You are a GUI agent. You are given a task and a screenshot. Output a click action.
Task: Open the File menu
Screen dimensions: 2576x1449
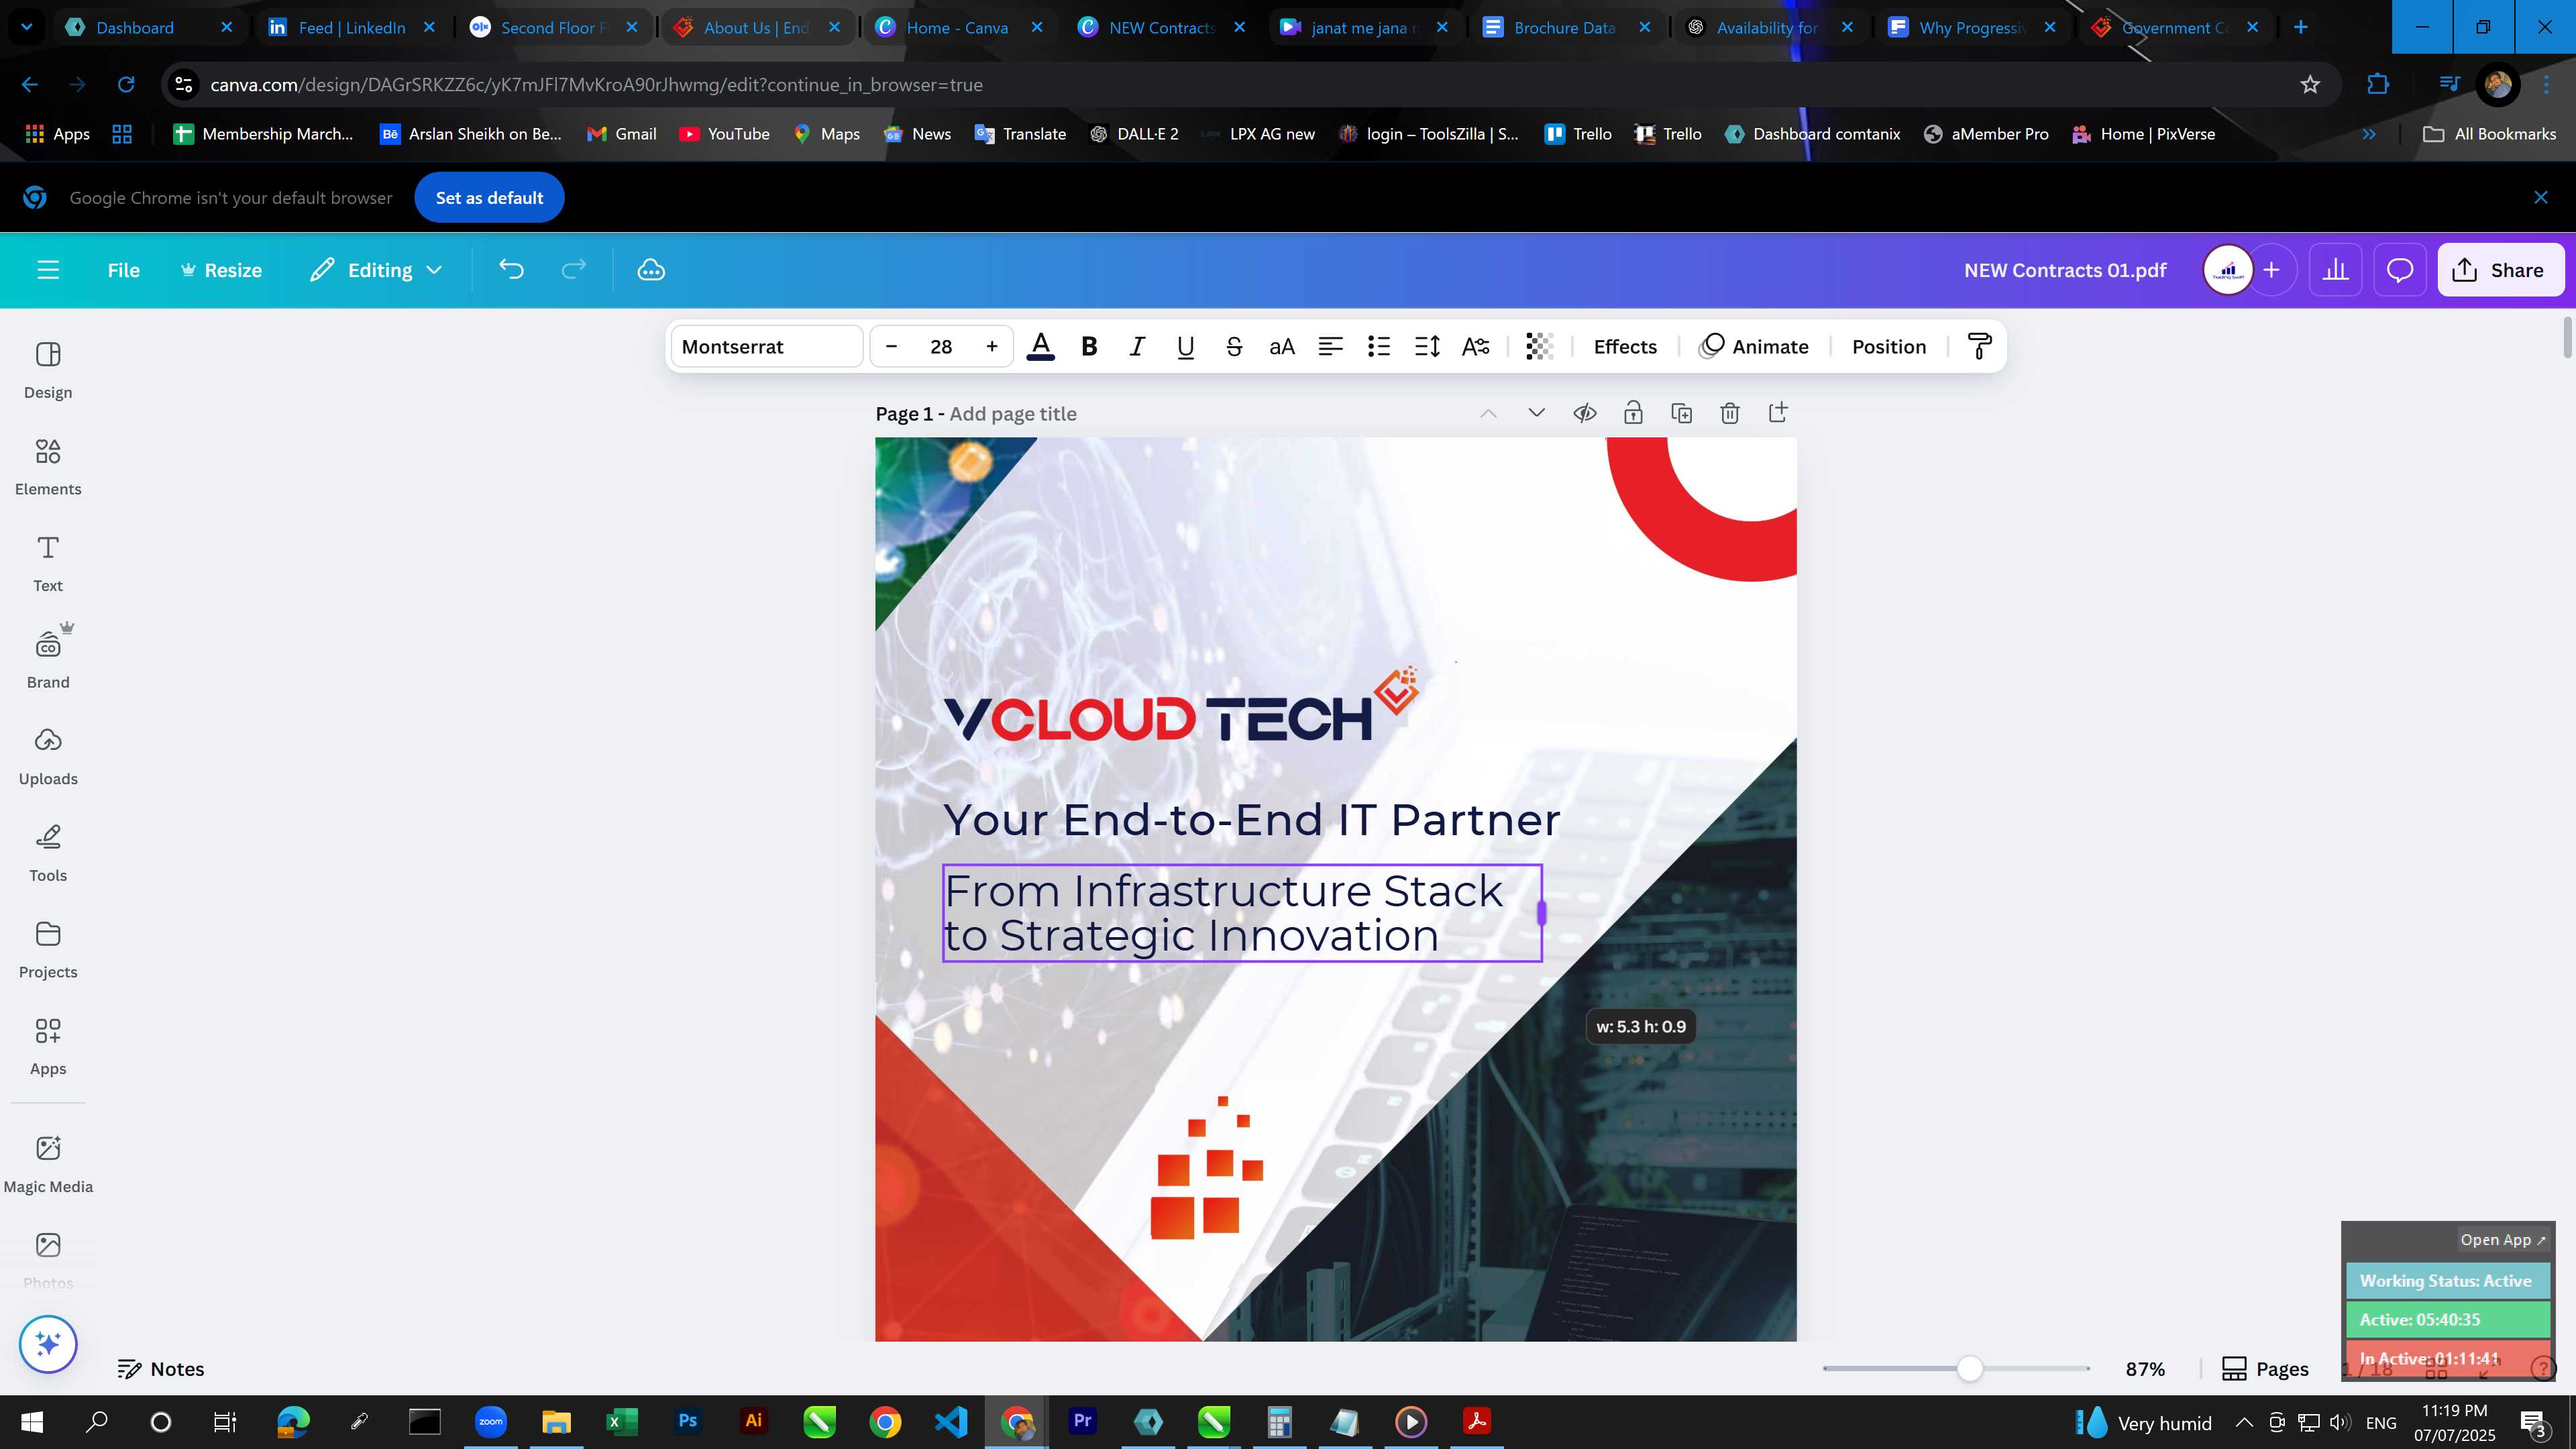pos(124,270)
